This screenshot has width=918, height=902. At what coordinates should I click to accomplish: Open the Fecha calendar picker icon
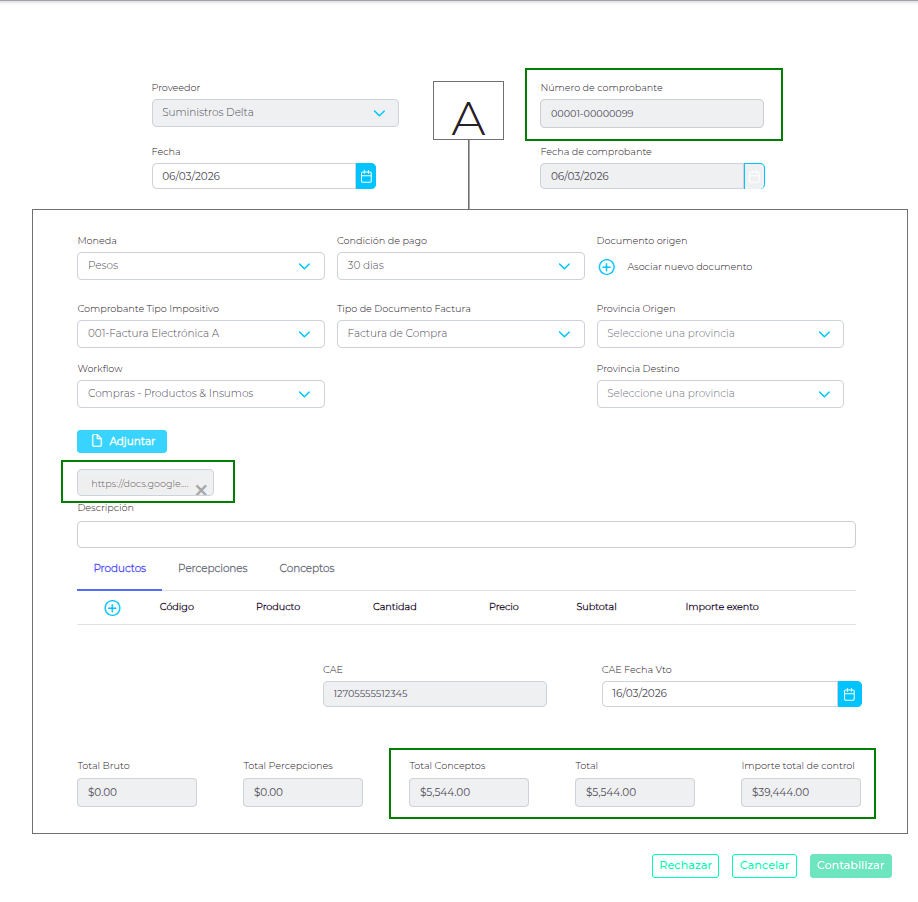[366, 177]
